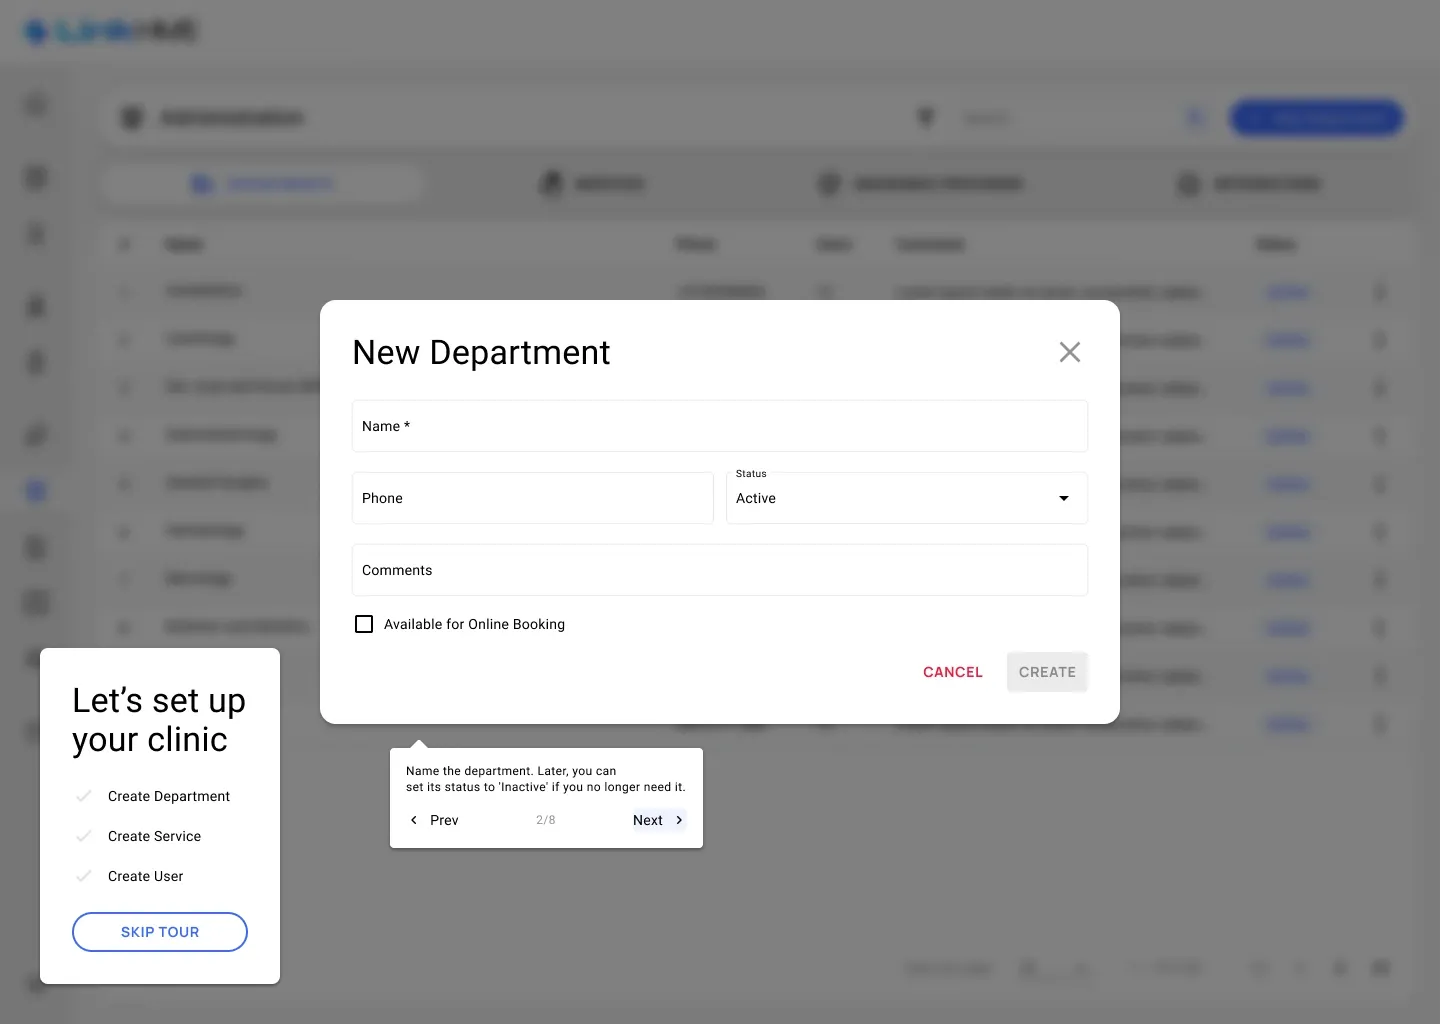Click the CREATE button
This screenshot has width=1440, height=1024.
[x=1047, y=672]
